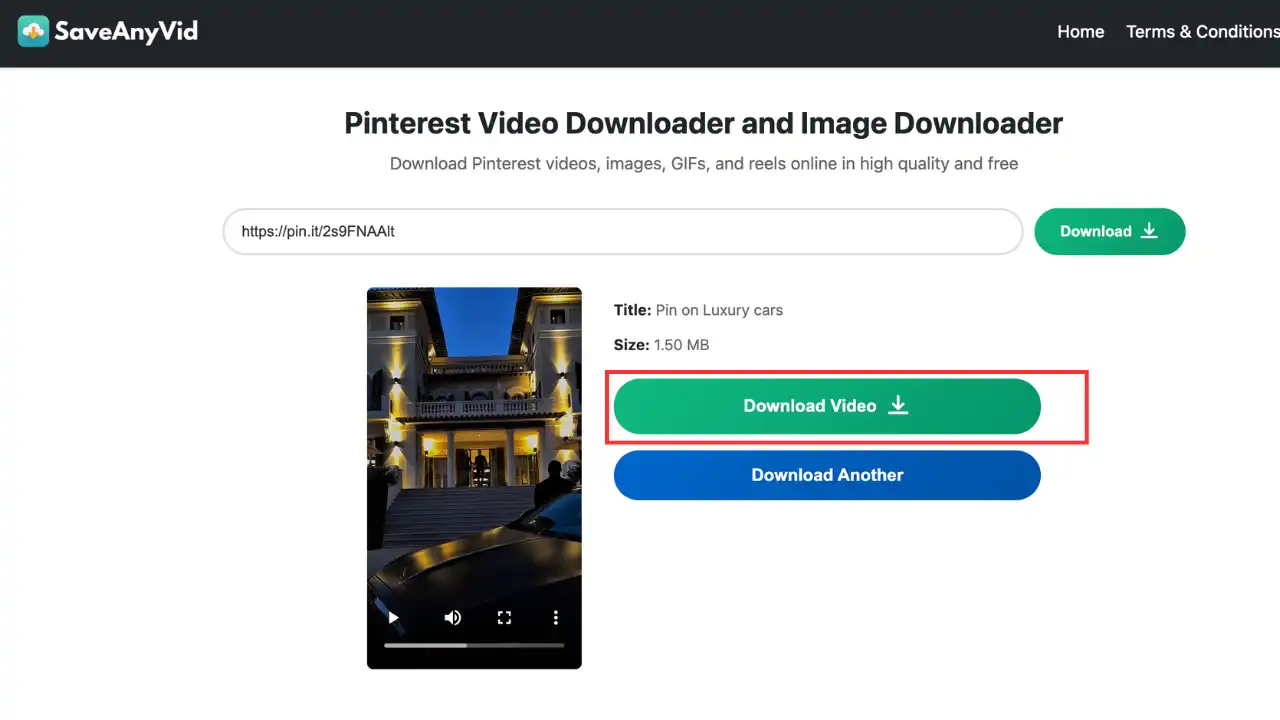The image size is (1280, 720).
Task: Click the SaveAnyVid cloud logo icon
Action: (33, 31)
